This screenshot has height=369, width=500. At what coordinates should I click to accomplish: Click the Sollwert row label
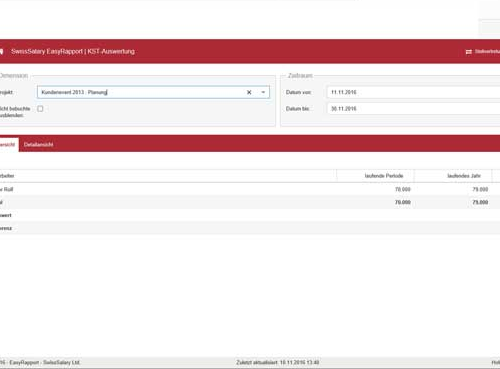click(x=6, y=215)
